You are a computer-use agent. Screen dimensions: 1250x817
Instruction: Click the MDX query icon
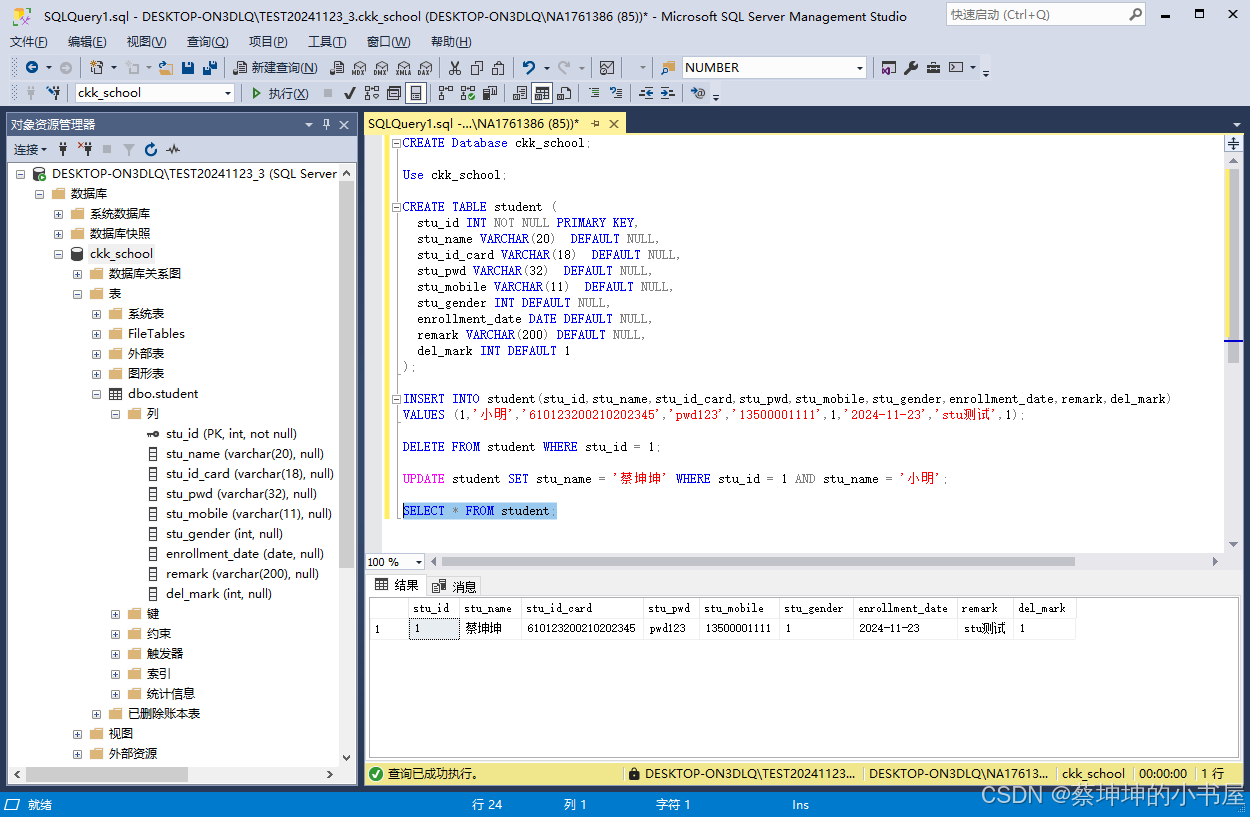point(358,68)
